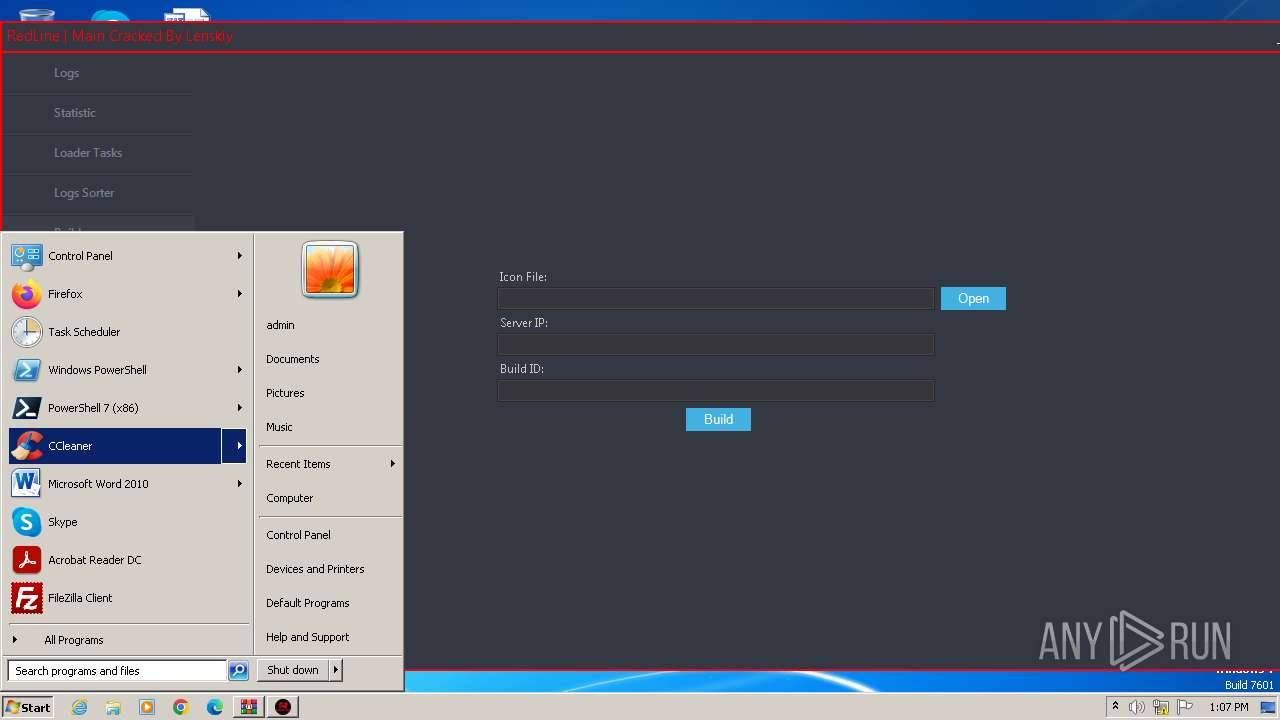Click the Search programs and files box
This screenshot has width=1280, height=720.
click(117, 671)
